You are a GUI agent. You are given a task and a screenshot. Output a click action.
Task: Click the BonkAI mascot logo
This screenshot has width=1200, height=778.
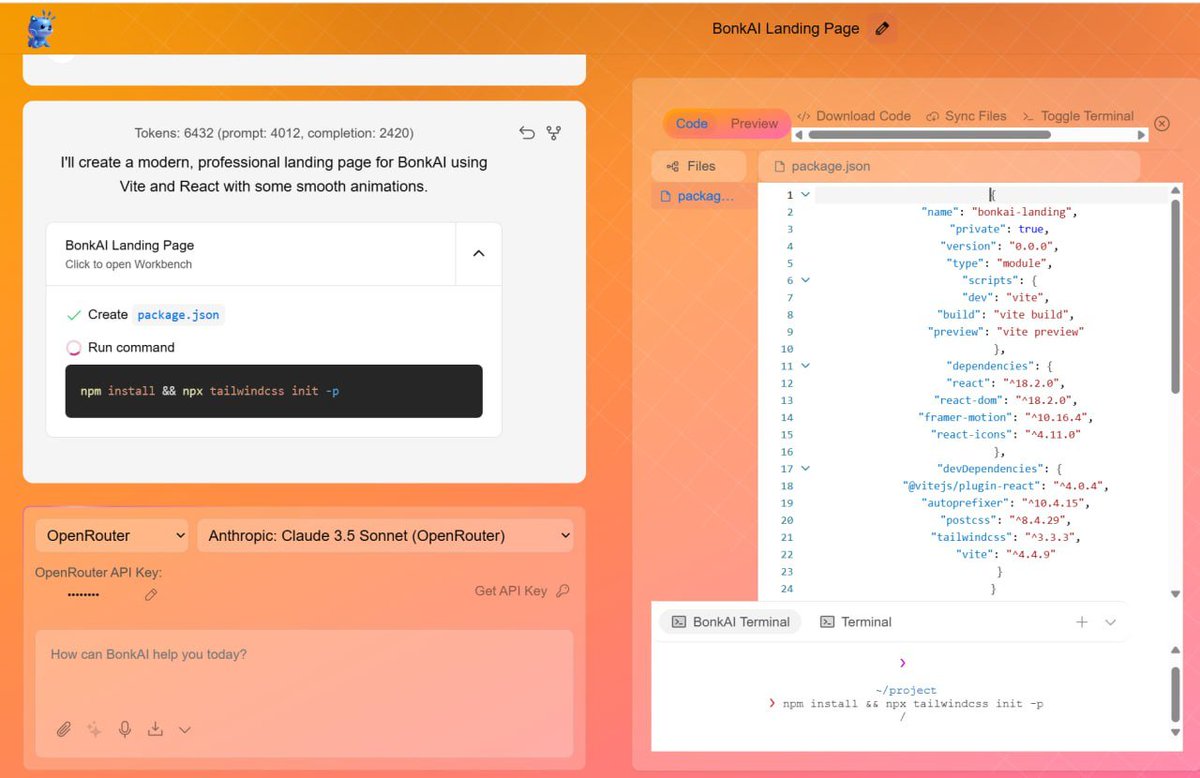[x=41, y=30]
